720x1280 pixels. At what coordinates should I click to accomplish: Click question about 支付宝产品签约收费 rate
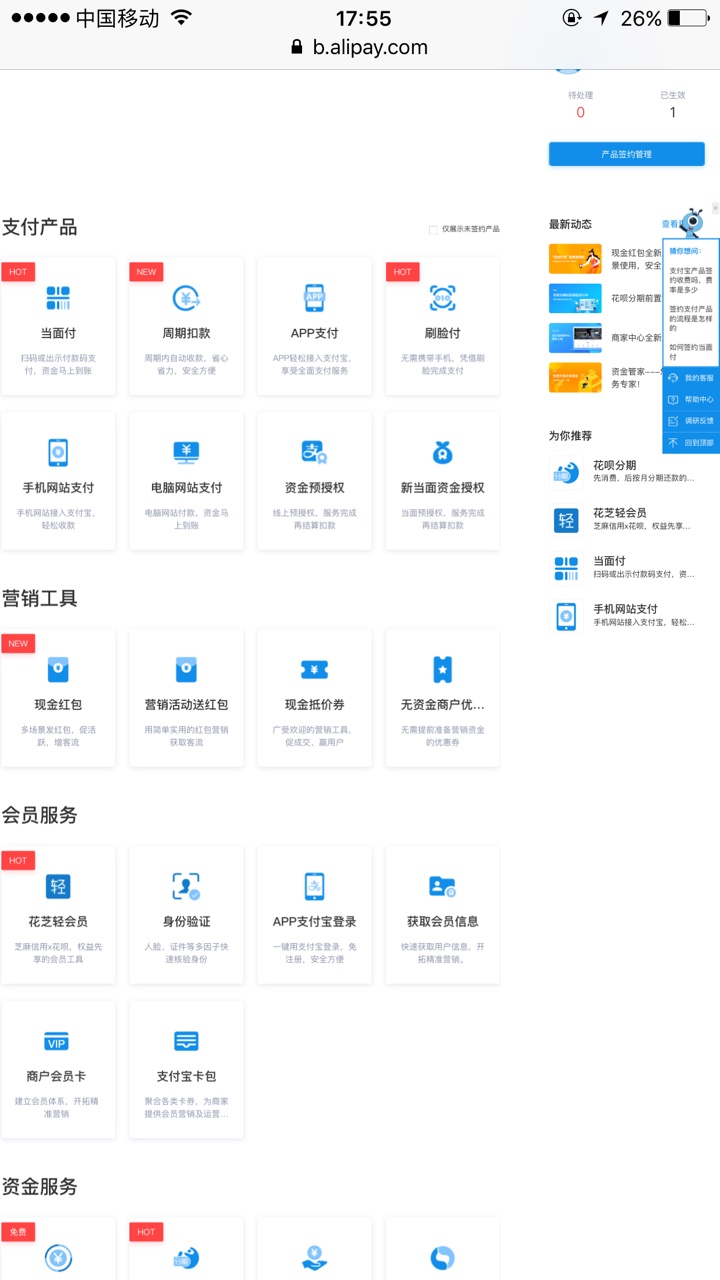[x=691, y=280]
